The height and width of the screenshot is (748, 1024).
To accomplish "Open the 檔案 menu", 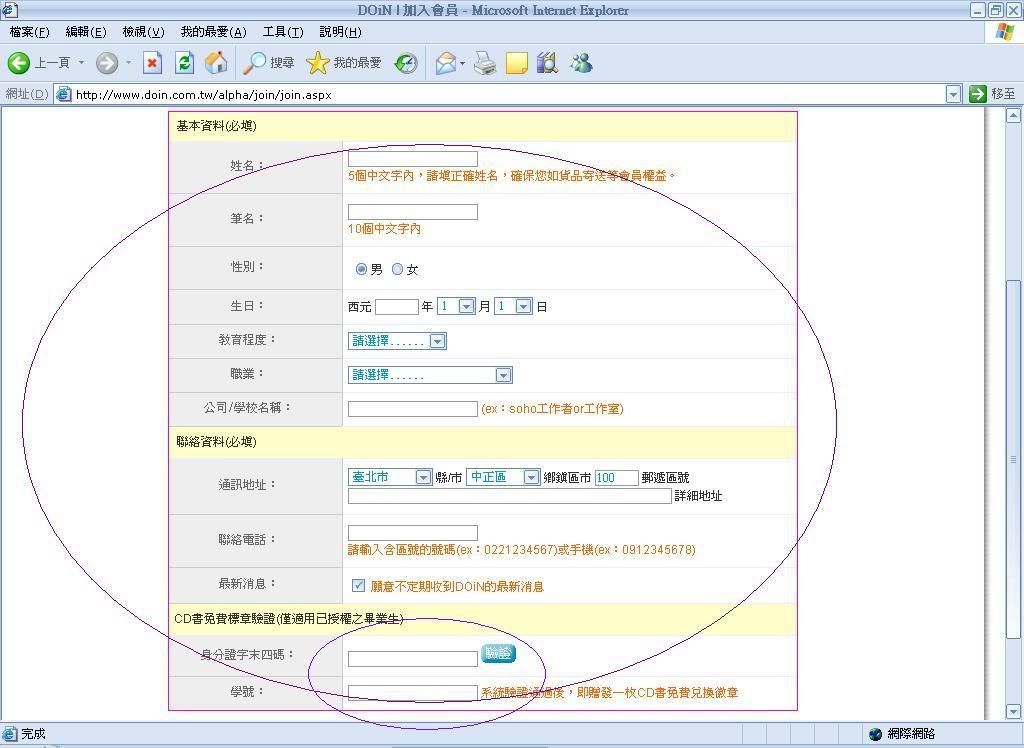I will point(29,32).
